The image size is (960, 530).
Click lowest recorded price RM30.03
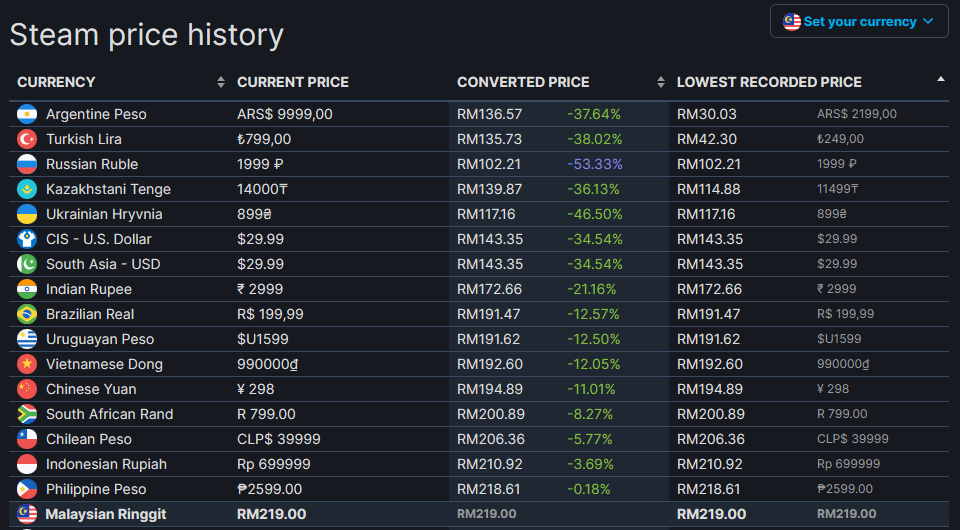[707, 114]
